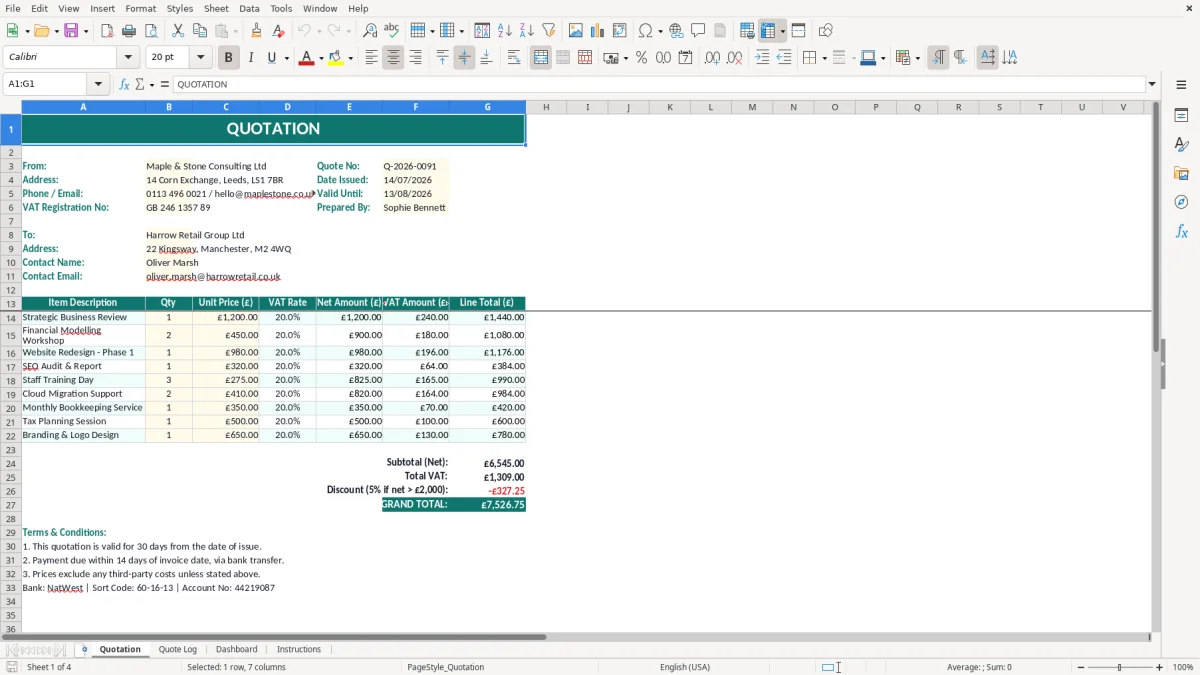Switch to Quote Log sheet tab
1200x675 pixels.
[178, 650]
